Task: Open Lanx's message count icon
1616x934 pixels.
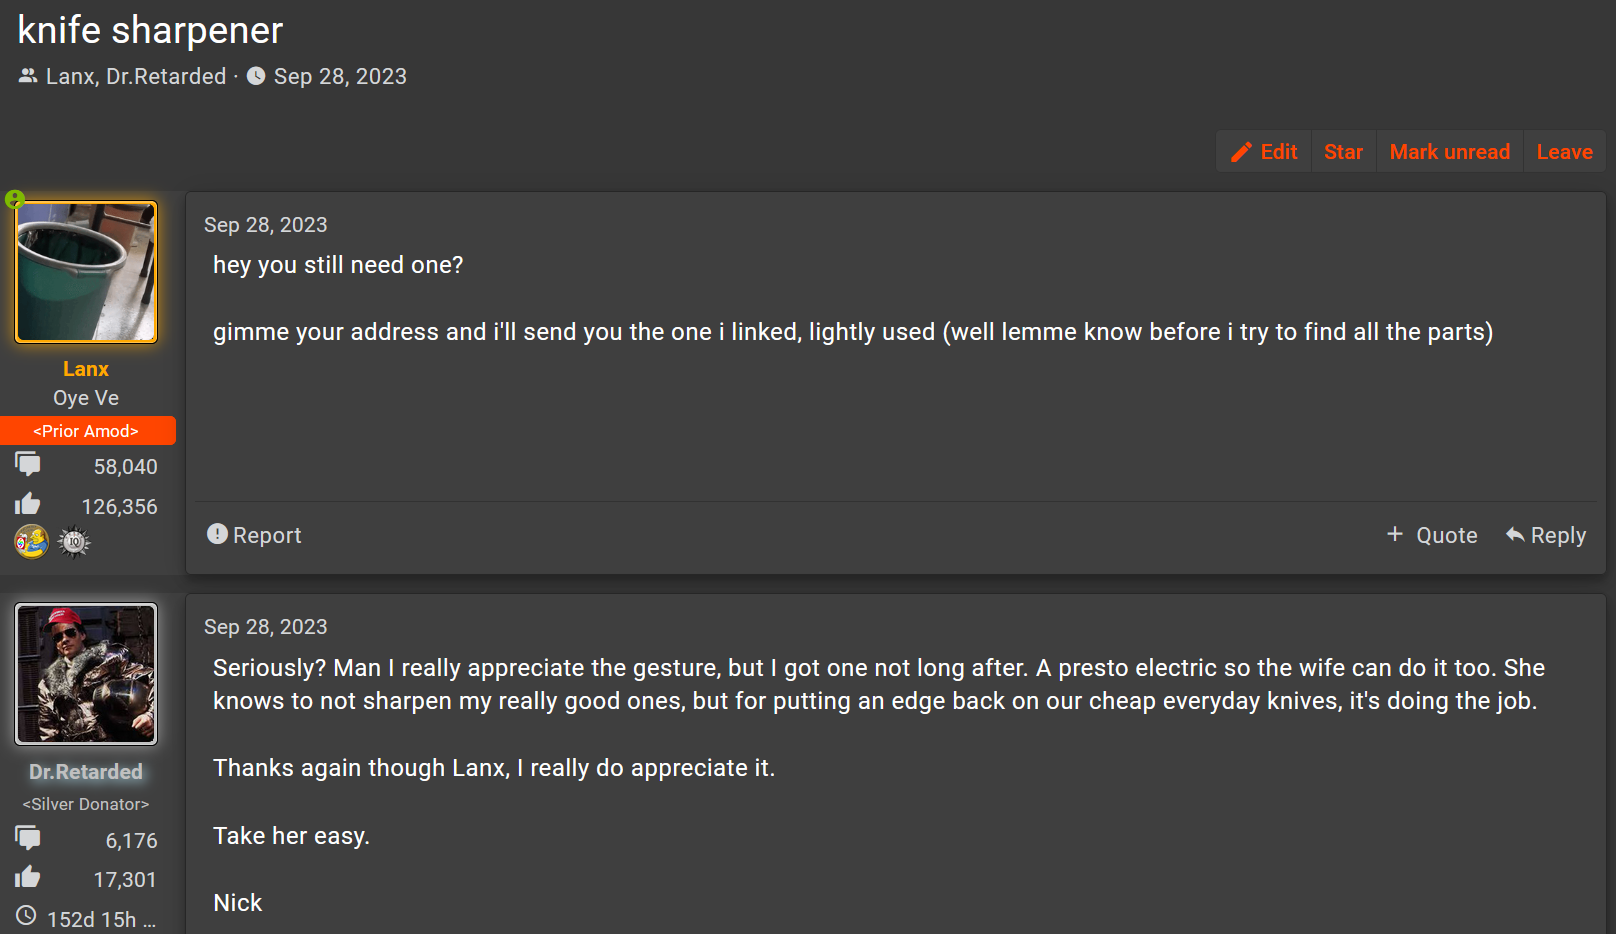Action: click(28, 464)
